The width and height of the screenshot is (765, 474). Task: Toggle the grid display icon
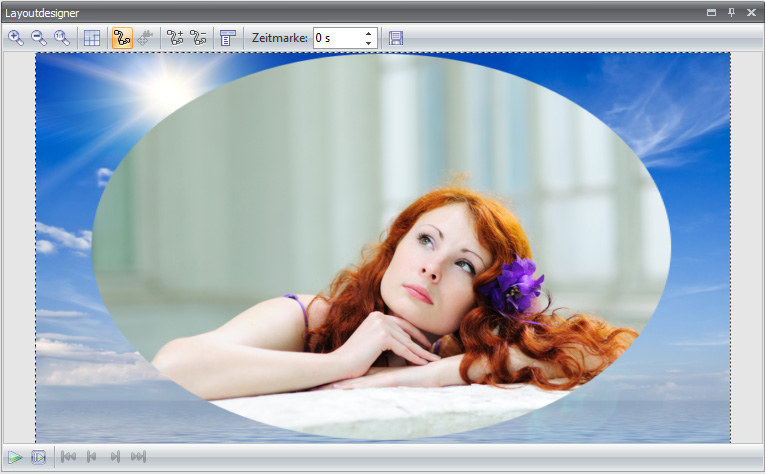[x=92, y=38]
